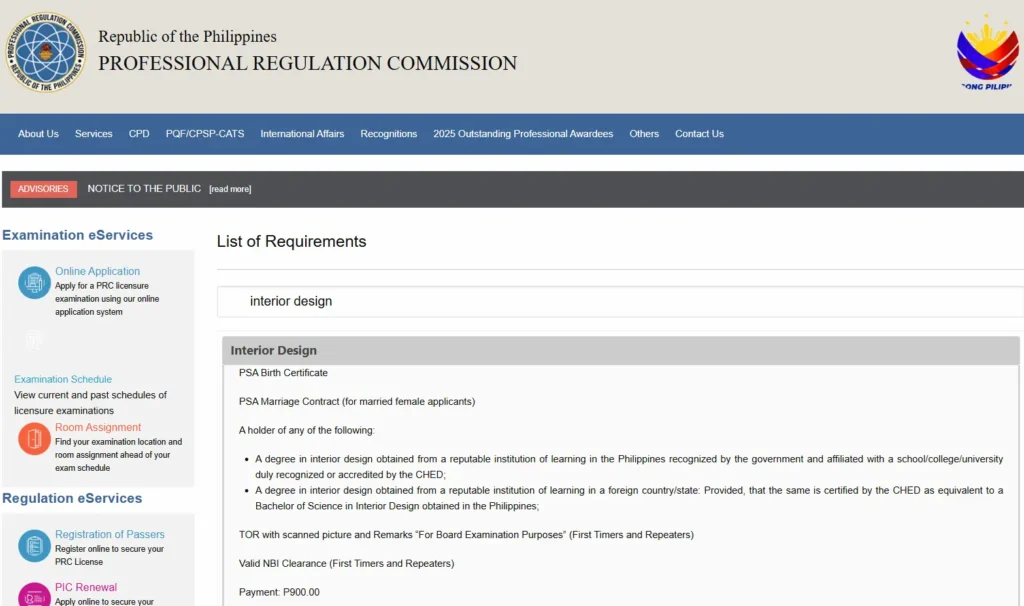
Task: Open 2025 Outstanding Professional Awardees page
Action: (523, 134)
